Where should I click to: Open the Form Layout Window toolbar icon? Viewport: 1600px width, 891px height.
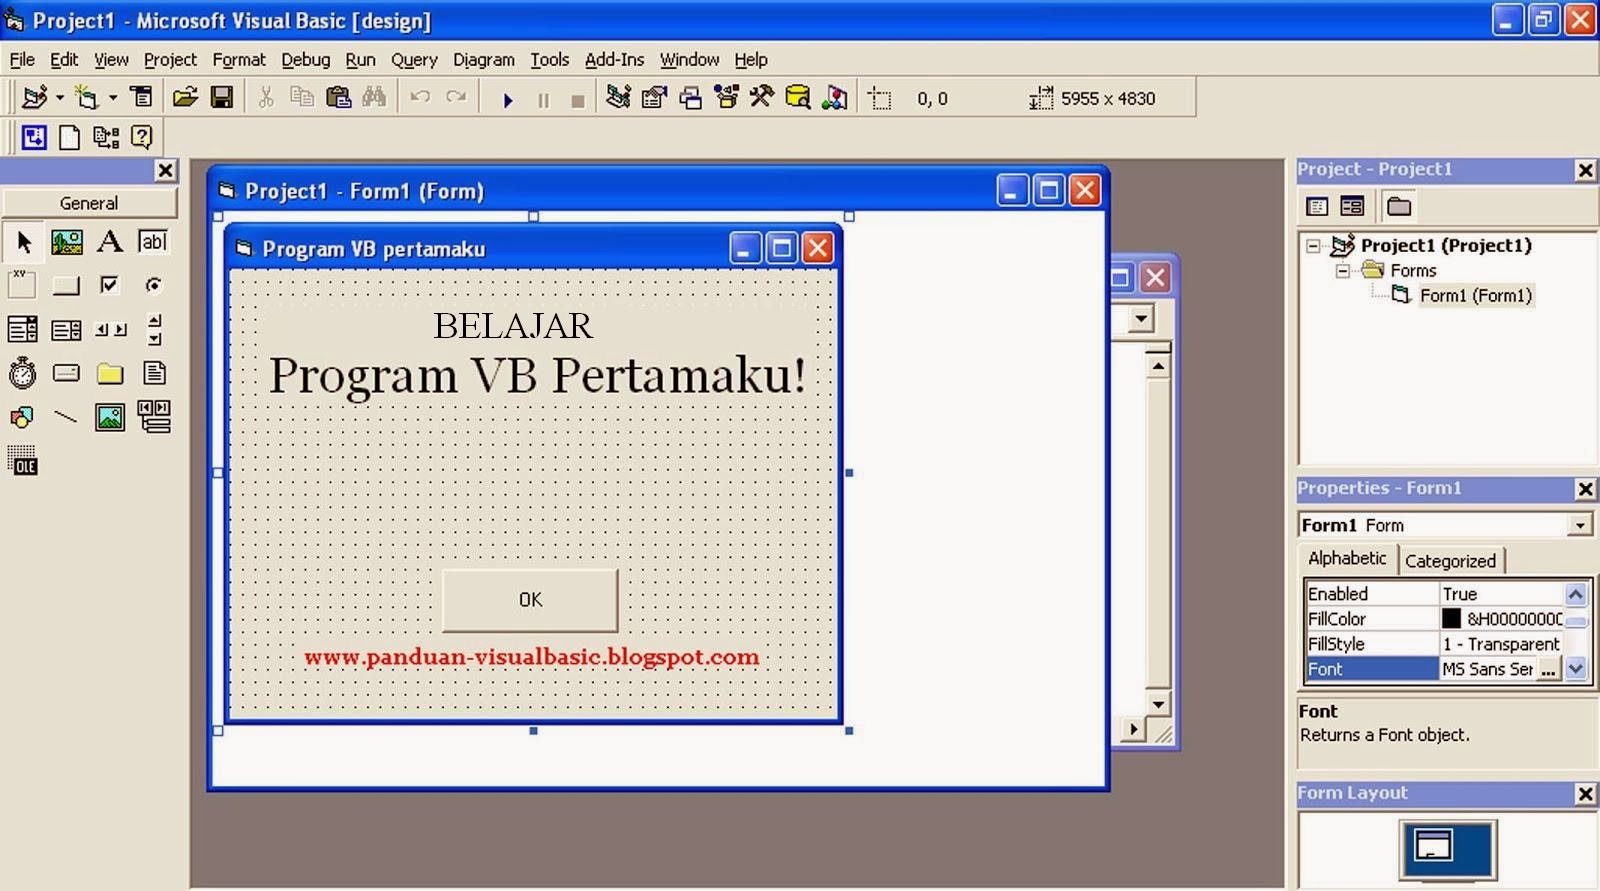point(691,97)
